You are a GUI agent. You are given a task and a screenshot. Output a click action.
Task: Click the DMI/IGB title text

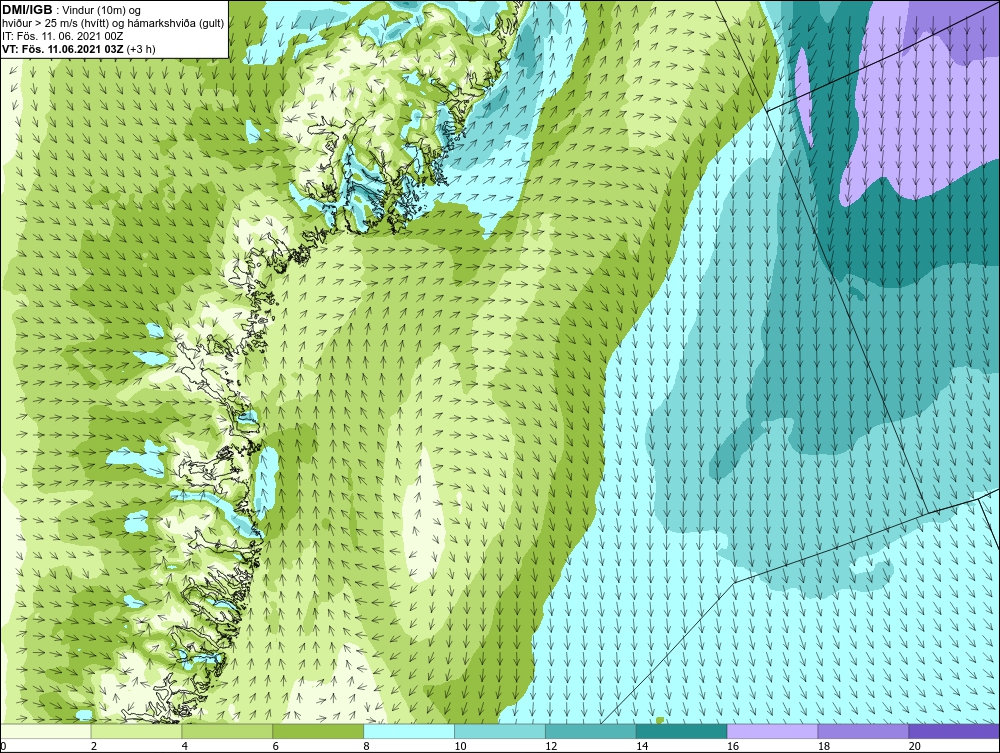coord(27,10)
